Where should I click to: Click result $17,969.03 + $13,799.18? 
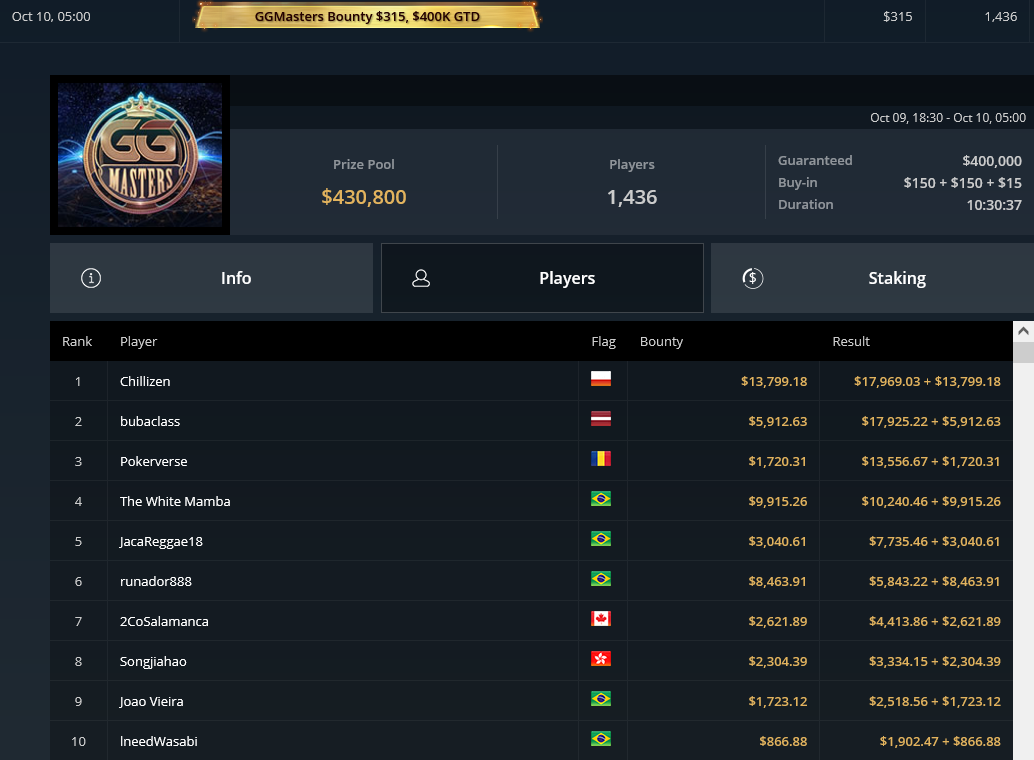[927, 381]
